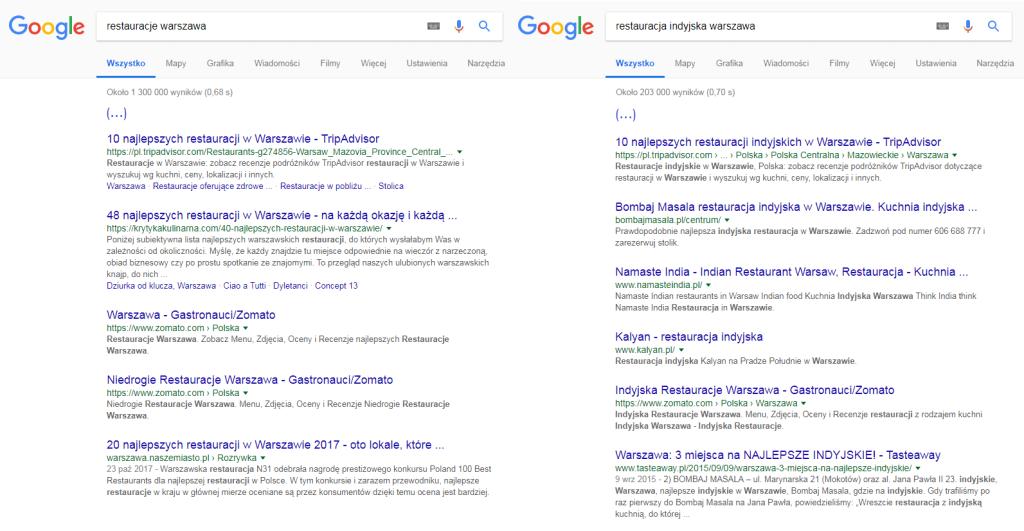This screenshot has height=531, width=1024.
Task: Open 'Warszawa - Gastronauci/Zomato' result
Action: [191, 315]
